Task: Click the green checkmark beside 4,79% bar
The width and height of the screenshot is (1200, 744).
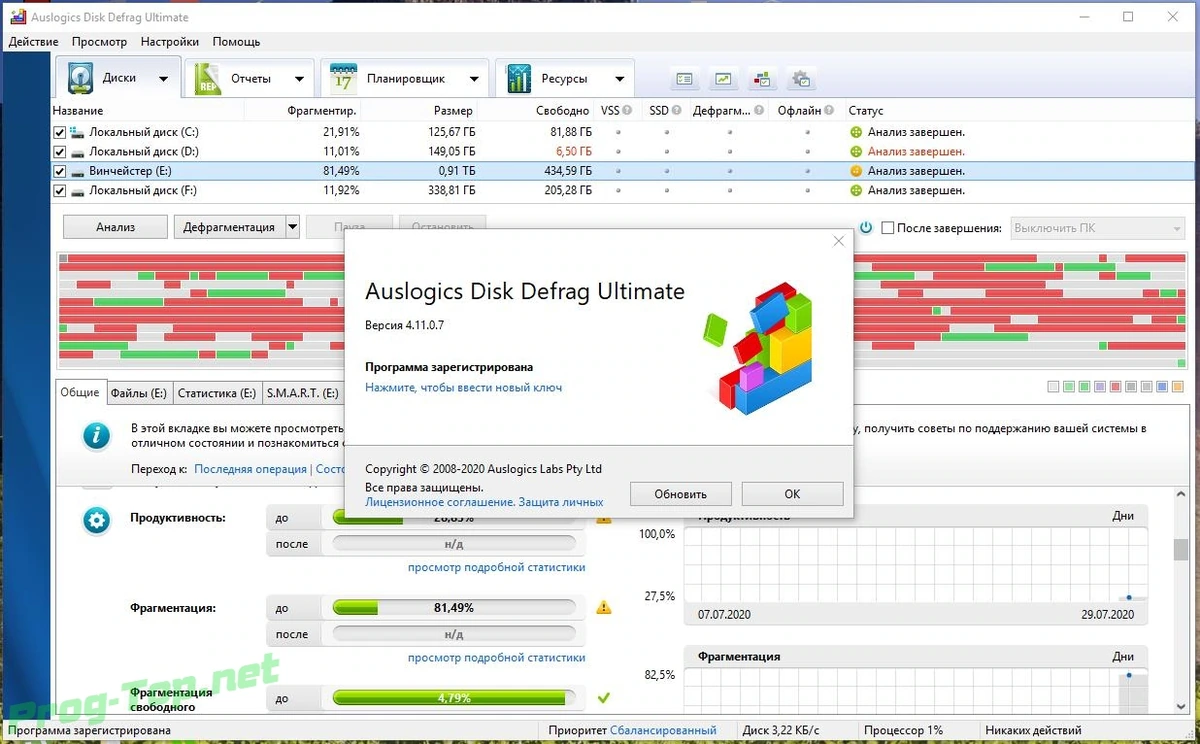Action: [x=603, y=697]
